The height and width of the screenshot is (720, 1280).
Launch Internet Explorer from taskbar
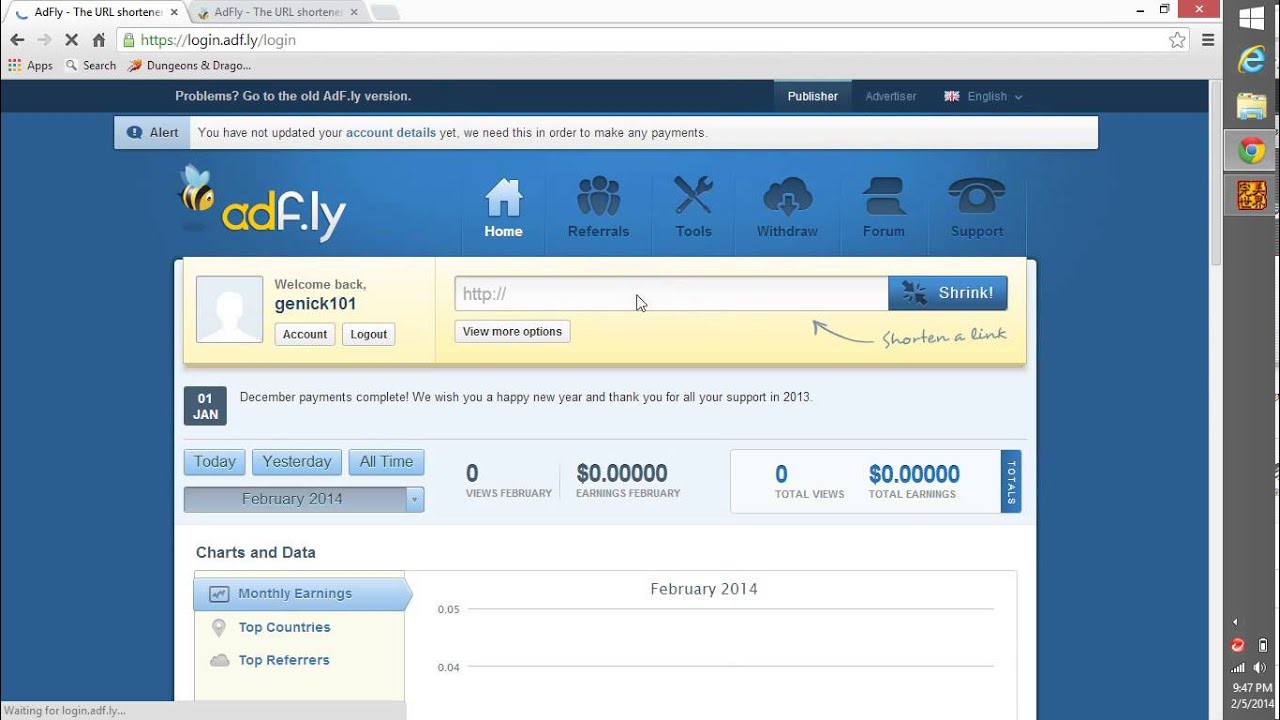[x=1252, y=60]
